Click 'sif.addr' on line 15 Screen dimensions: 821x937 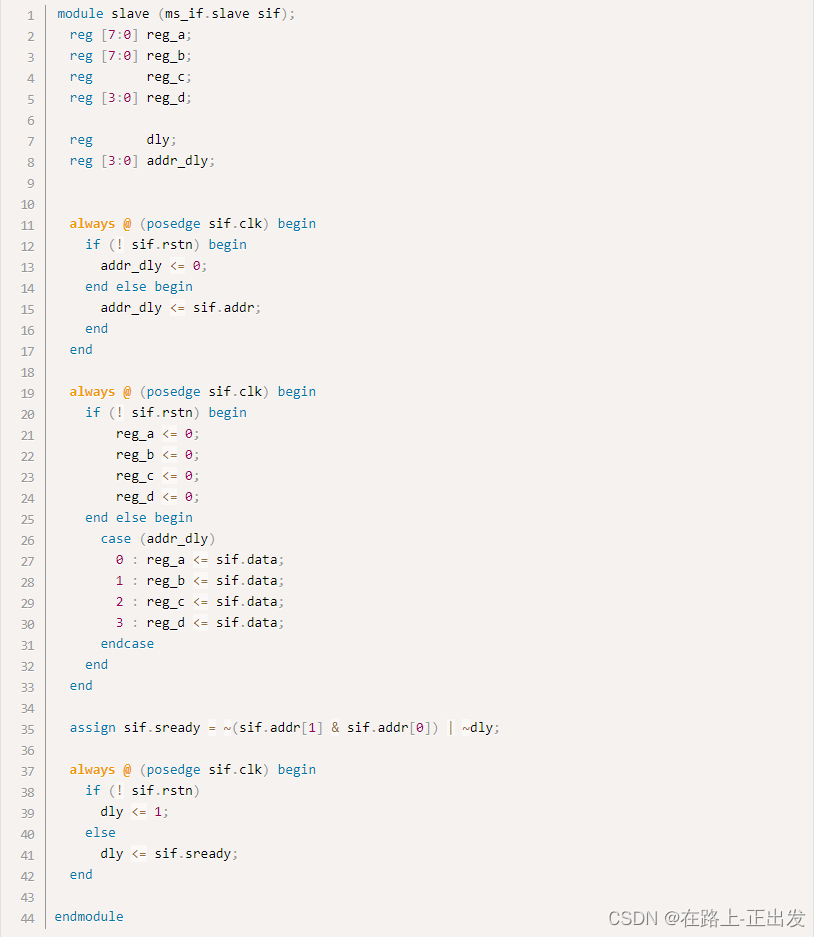pyautogui.click(x=224, y=308)
